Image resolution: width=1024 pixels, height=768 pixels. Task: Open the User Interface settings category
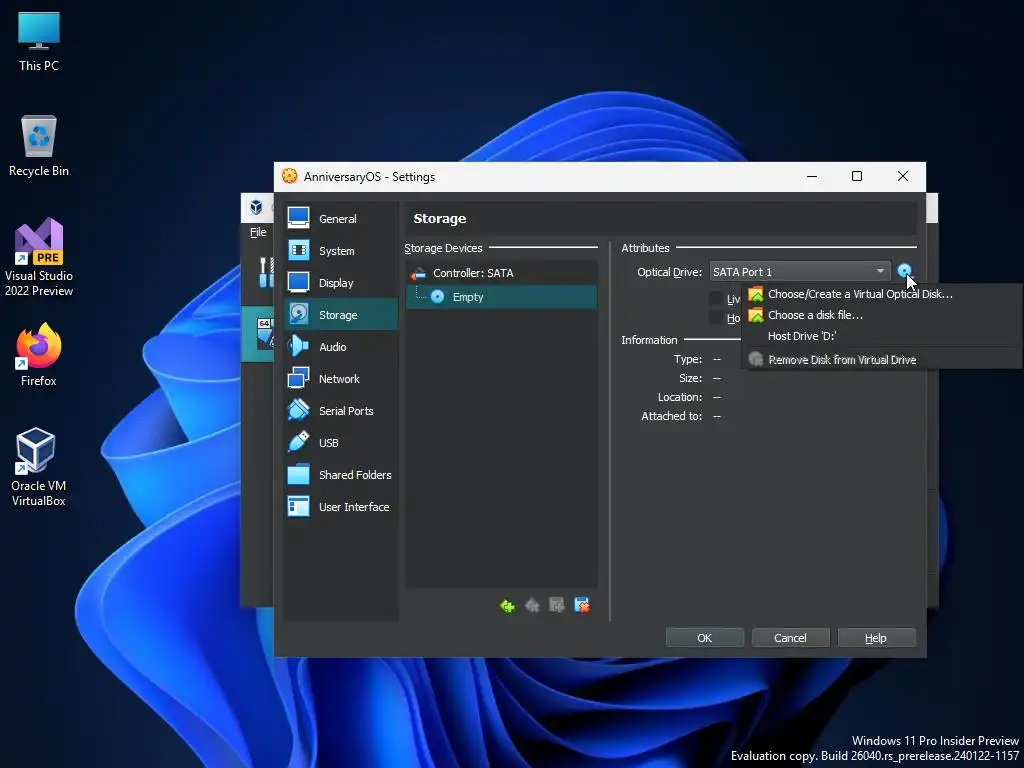point(341,507)
